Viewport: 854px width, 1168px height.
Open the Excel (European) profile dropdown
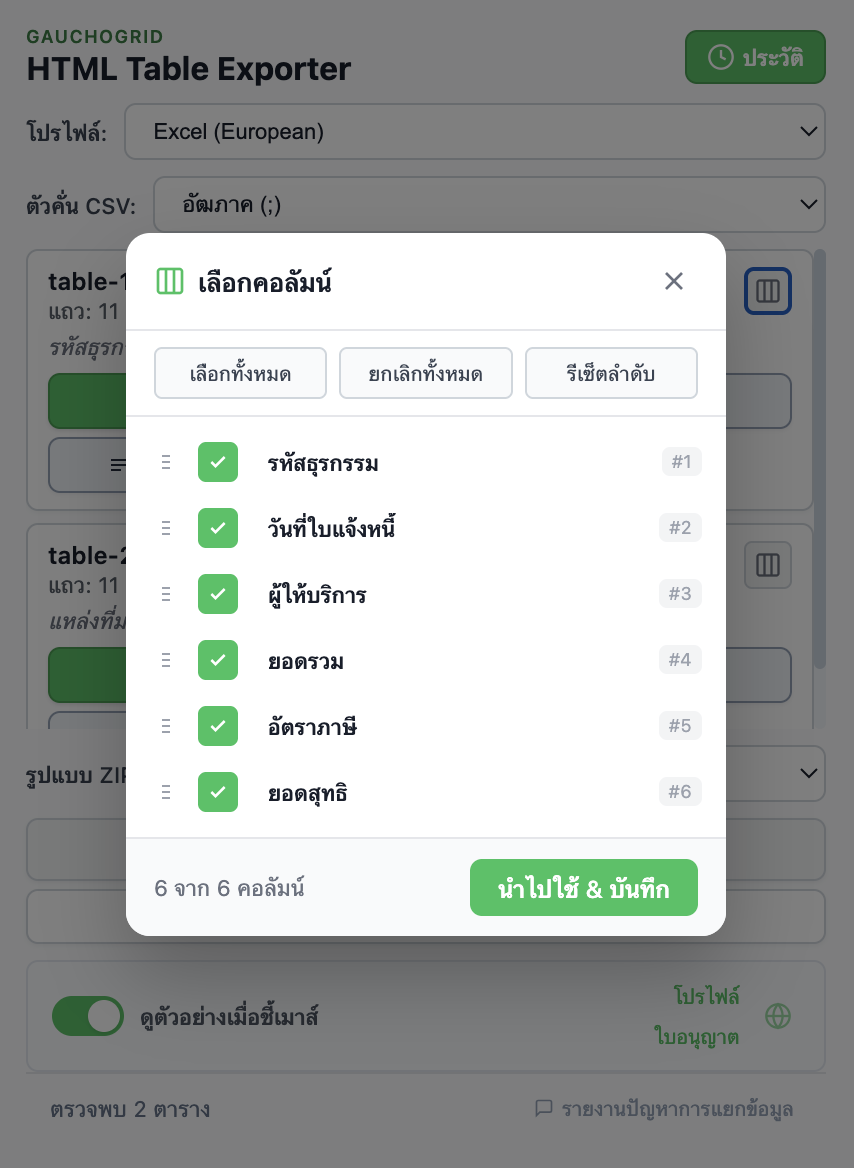(x=473, y=131)
